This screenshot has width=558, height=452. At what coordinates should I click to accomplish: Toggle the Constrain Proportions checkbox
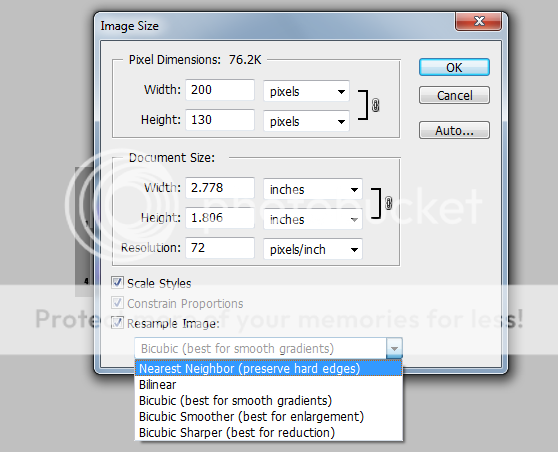click(x=117, y=303)
